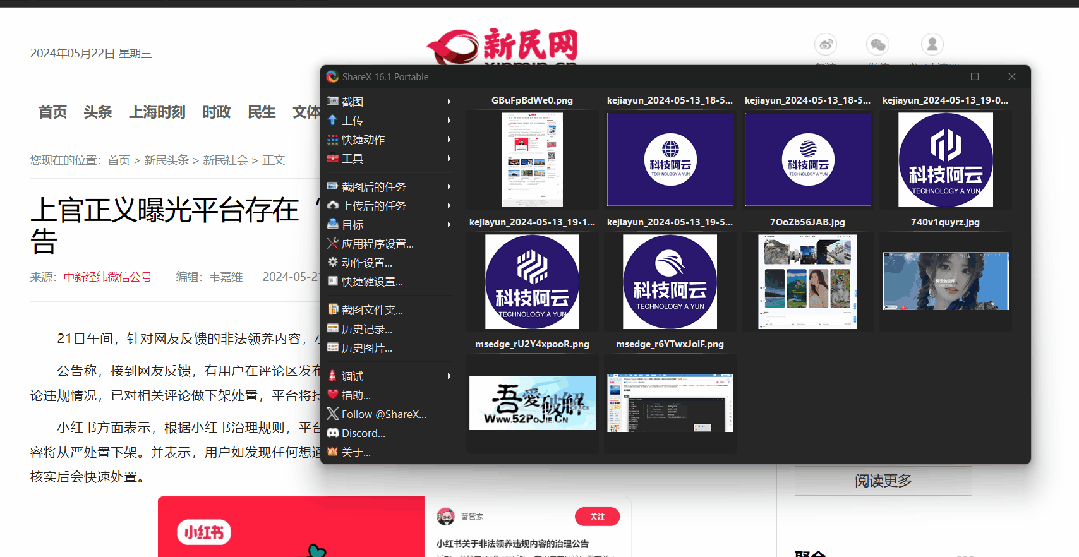Open 头条 in the Xinmin navigation bar
Screen dimensions: 1079x557
pos(98,112)
